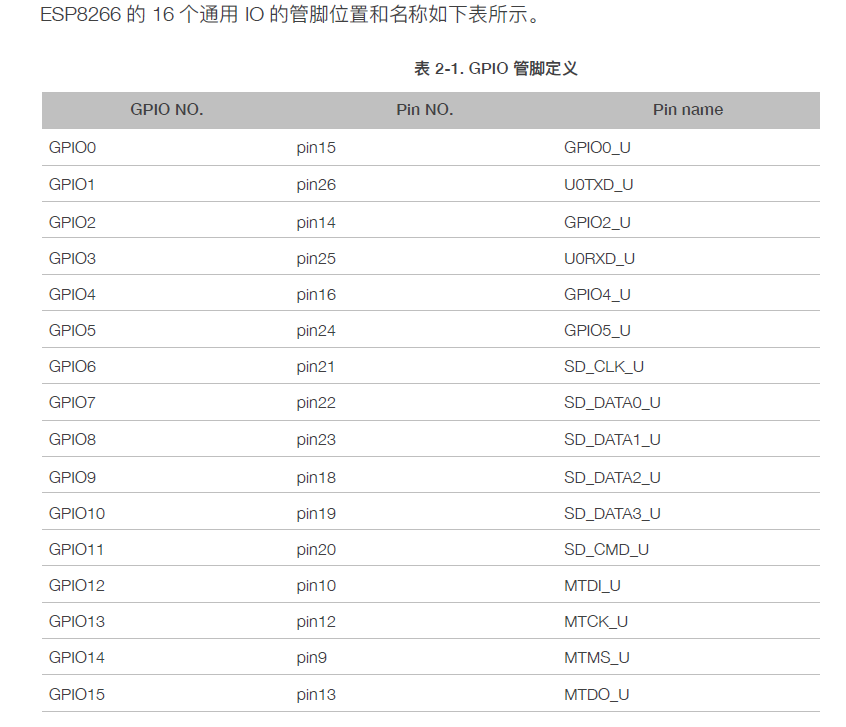Image resolution: width=846 pixels, height=727 pixels.
Task: Click the intro sentence starting with ESP8266
Action: (x=290, y=14)
